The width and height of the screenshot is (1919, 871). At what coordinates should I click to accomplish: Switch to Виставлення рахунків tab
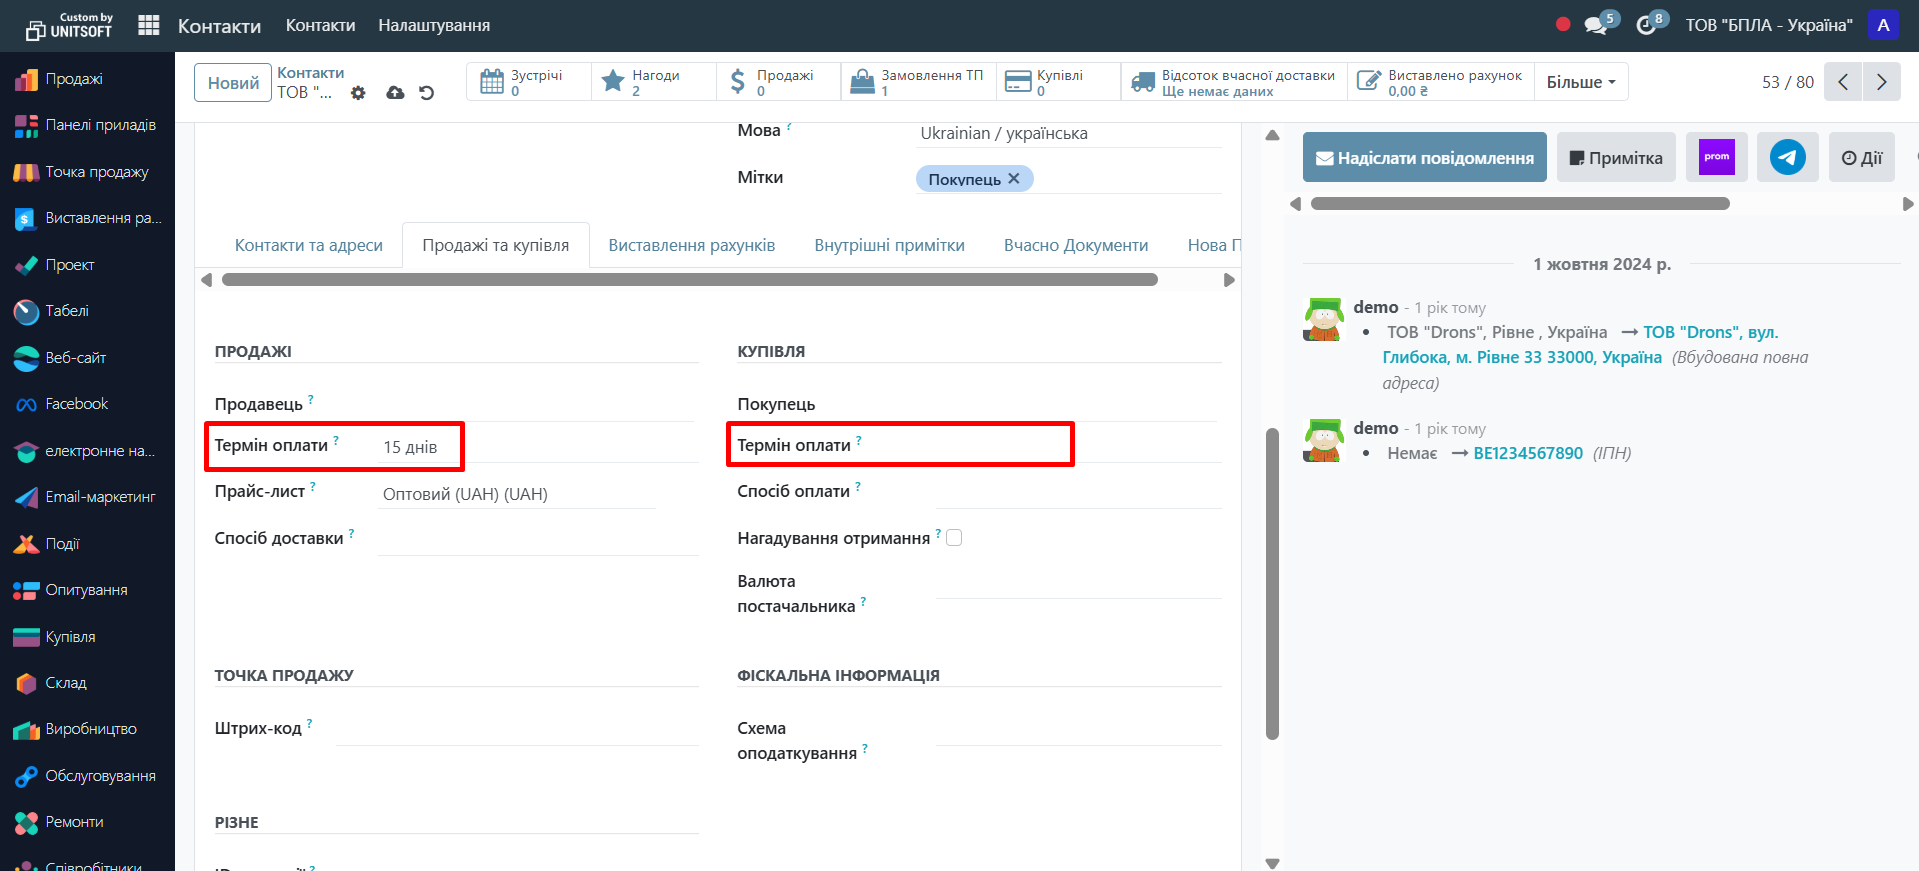click(691, 245)
